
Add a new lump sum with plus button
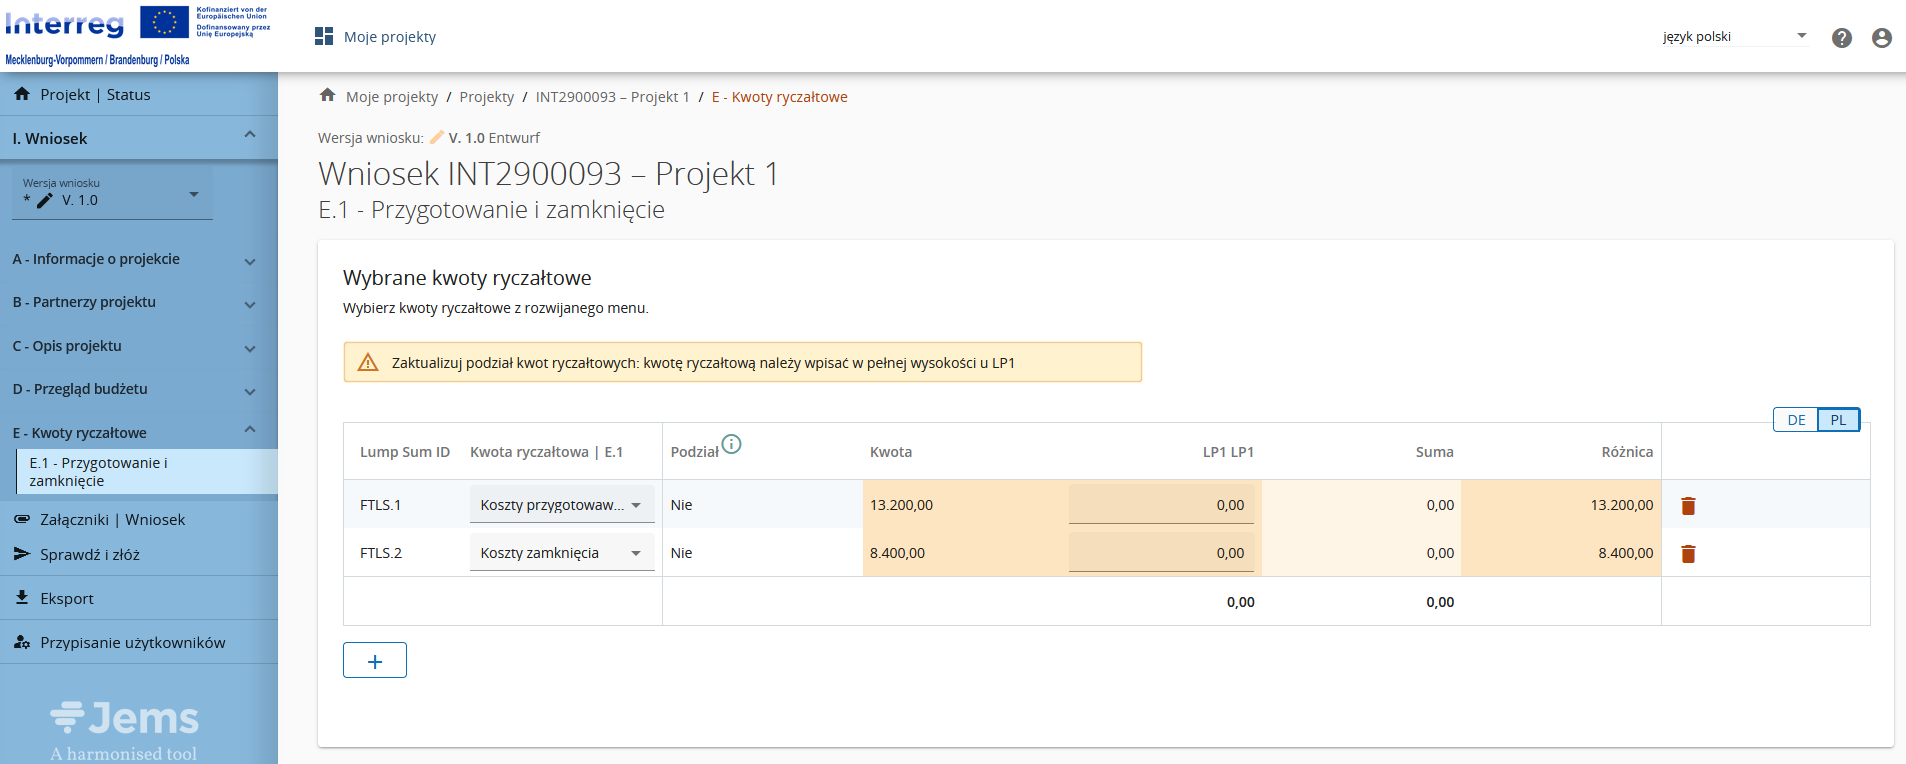point(375,661)
